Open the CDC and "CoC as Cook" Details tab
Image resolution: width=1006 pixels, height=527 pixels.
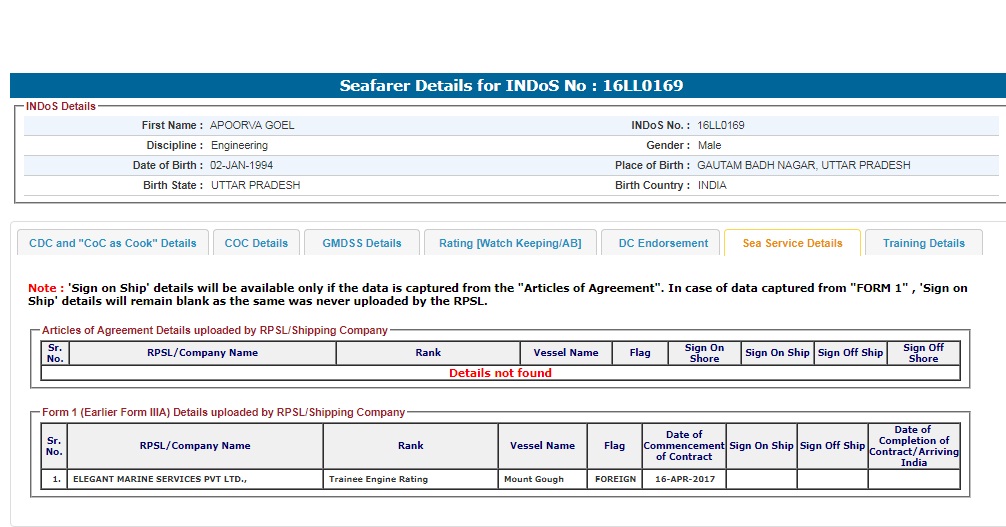[x=113, y=243]
